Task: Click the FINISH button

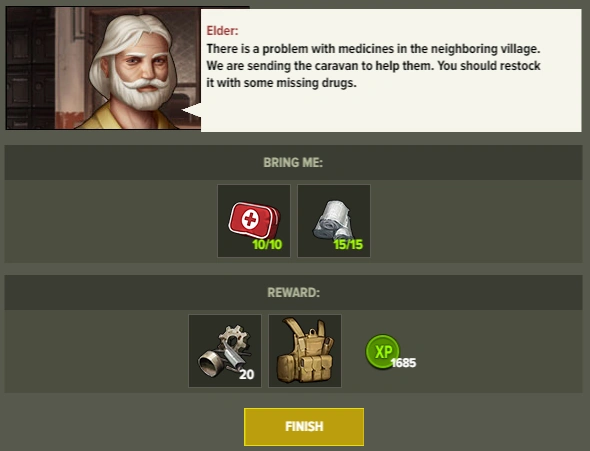Action: point(304,427)
